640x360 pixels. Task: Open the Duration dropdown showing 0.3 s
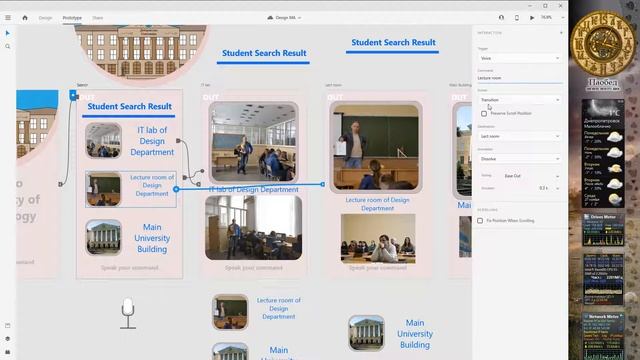pyautogui.click(x=548, y=188)
